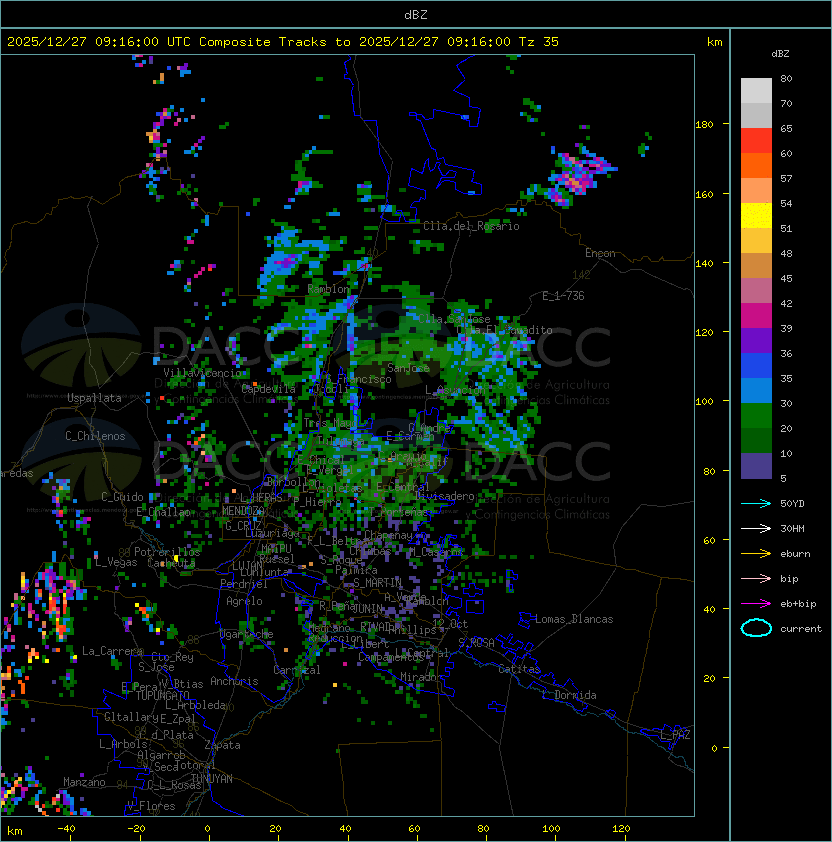This screenshot has width=832, height=842.
Task: Click the eburn legend label
Action: 795,554
